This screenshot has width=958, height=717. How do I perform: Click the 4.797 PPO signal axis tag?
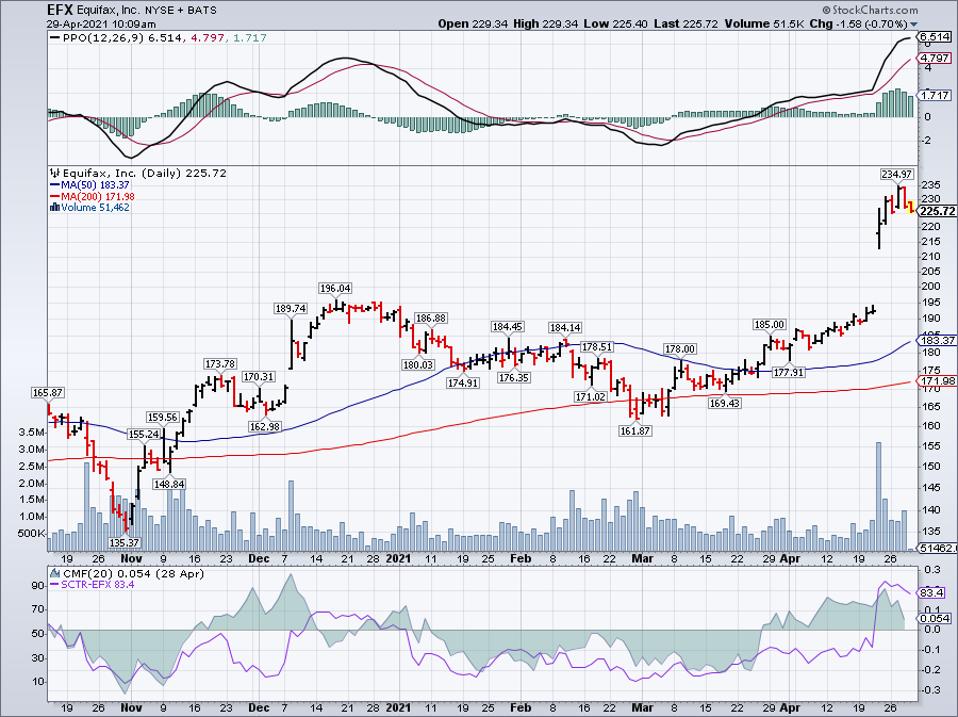935,58
